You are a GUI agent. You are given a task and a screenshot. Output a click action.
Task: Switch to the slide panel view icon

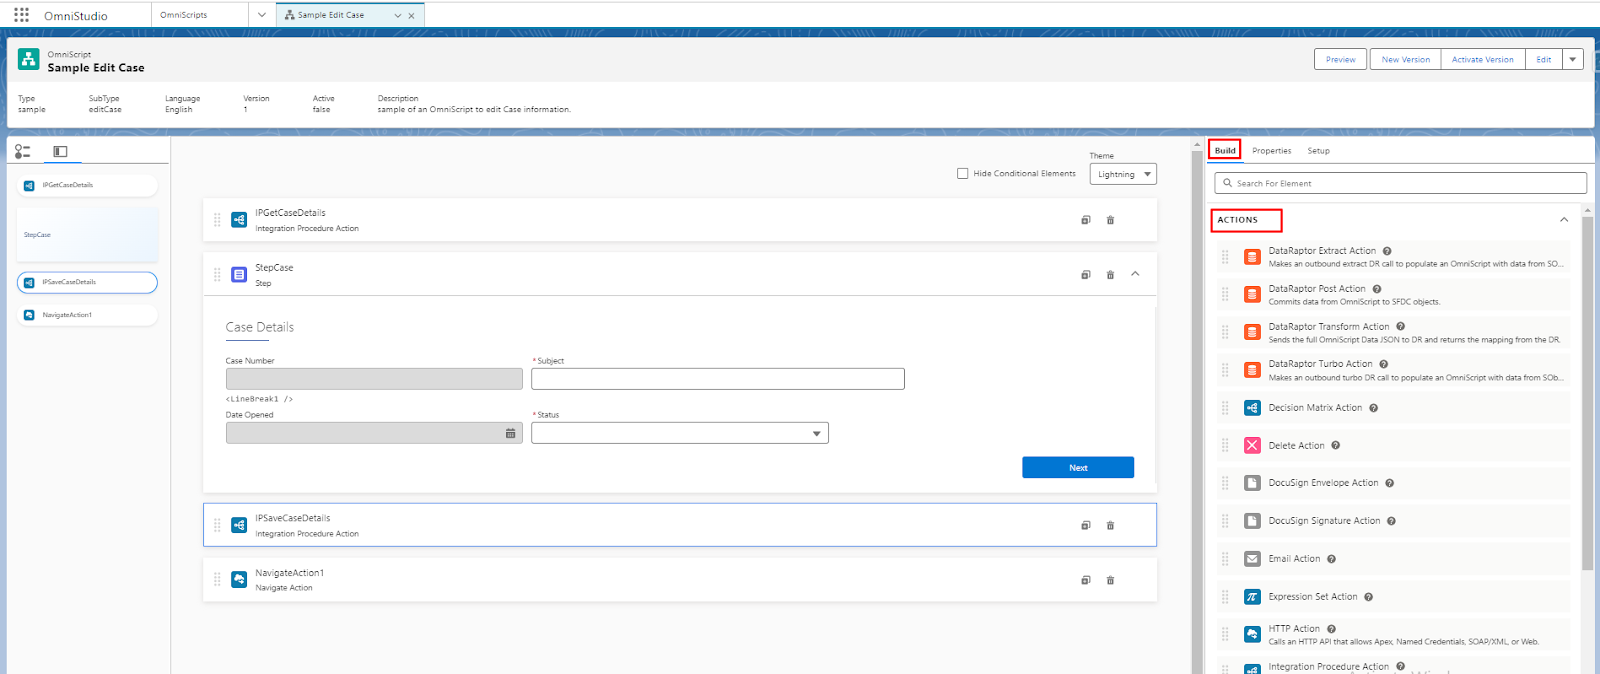click(x=60, y=151)
